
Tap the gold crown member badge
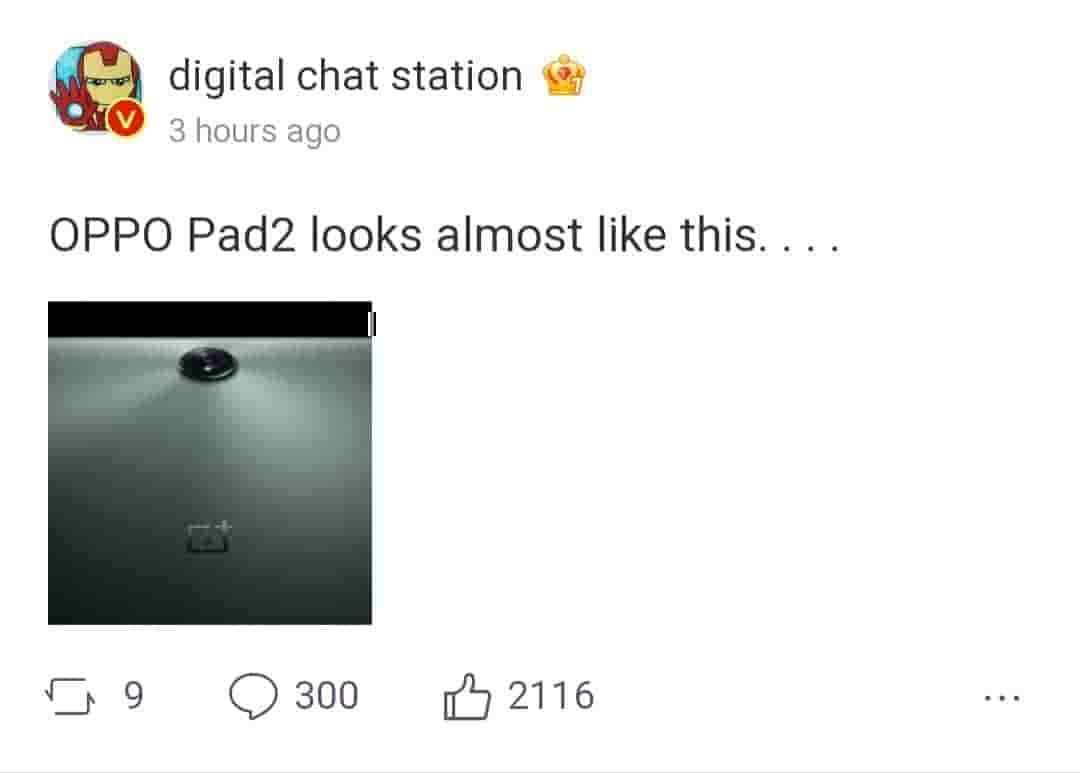pos(563,75)
